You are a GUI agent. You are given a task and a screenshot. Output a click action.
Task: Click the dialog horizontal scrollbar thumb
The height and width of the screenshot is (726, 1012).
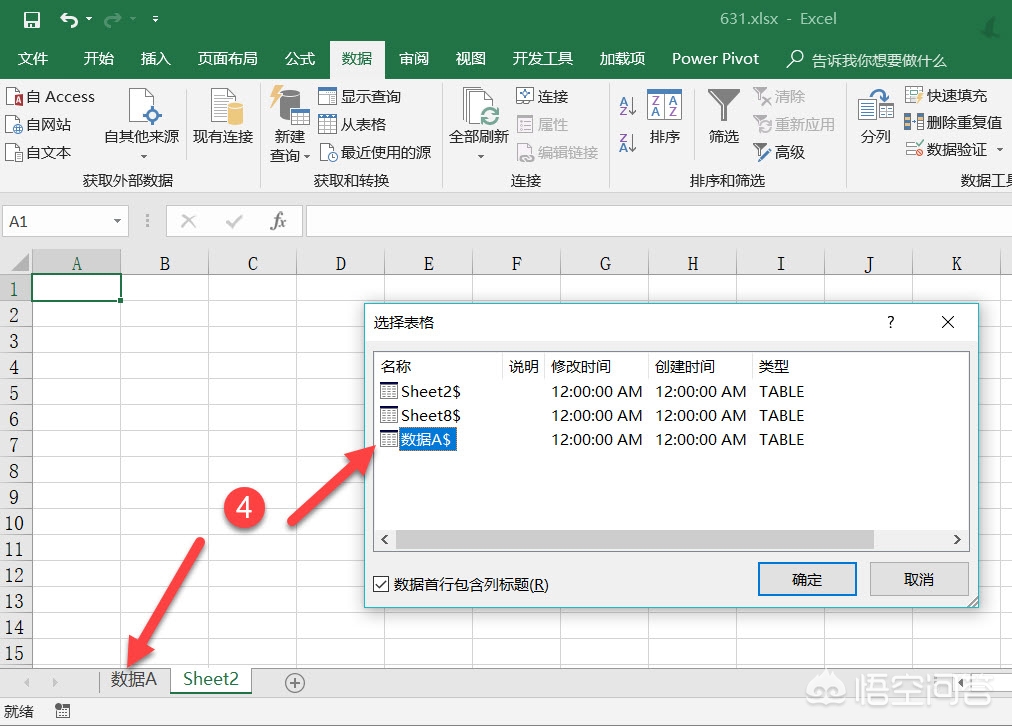coord(634,539)
